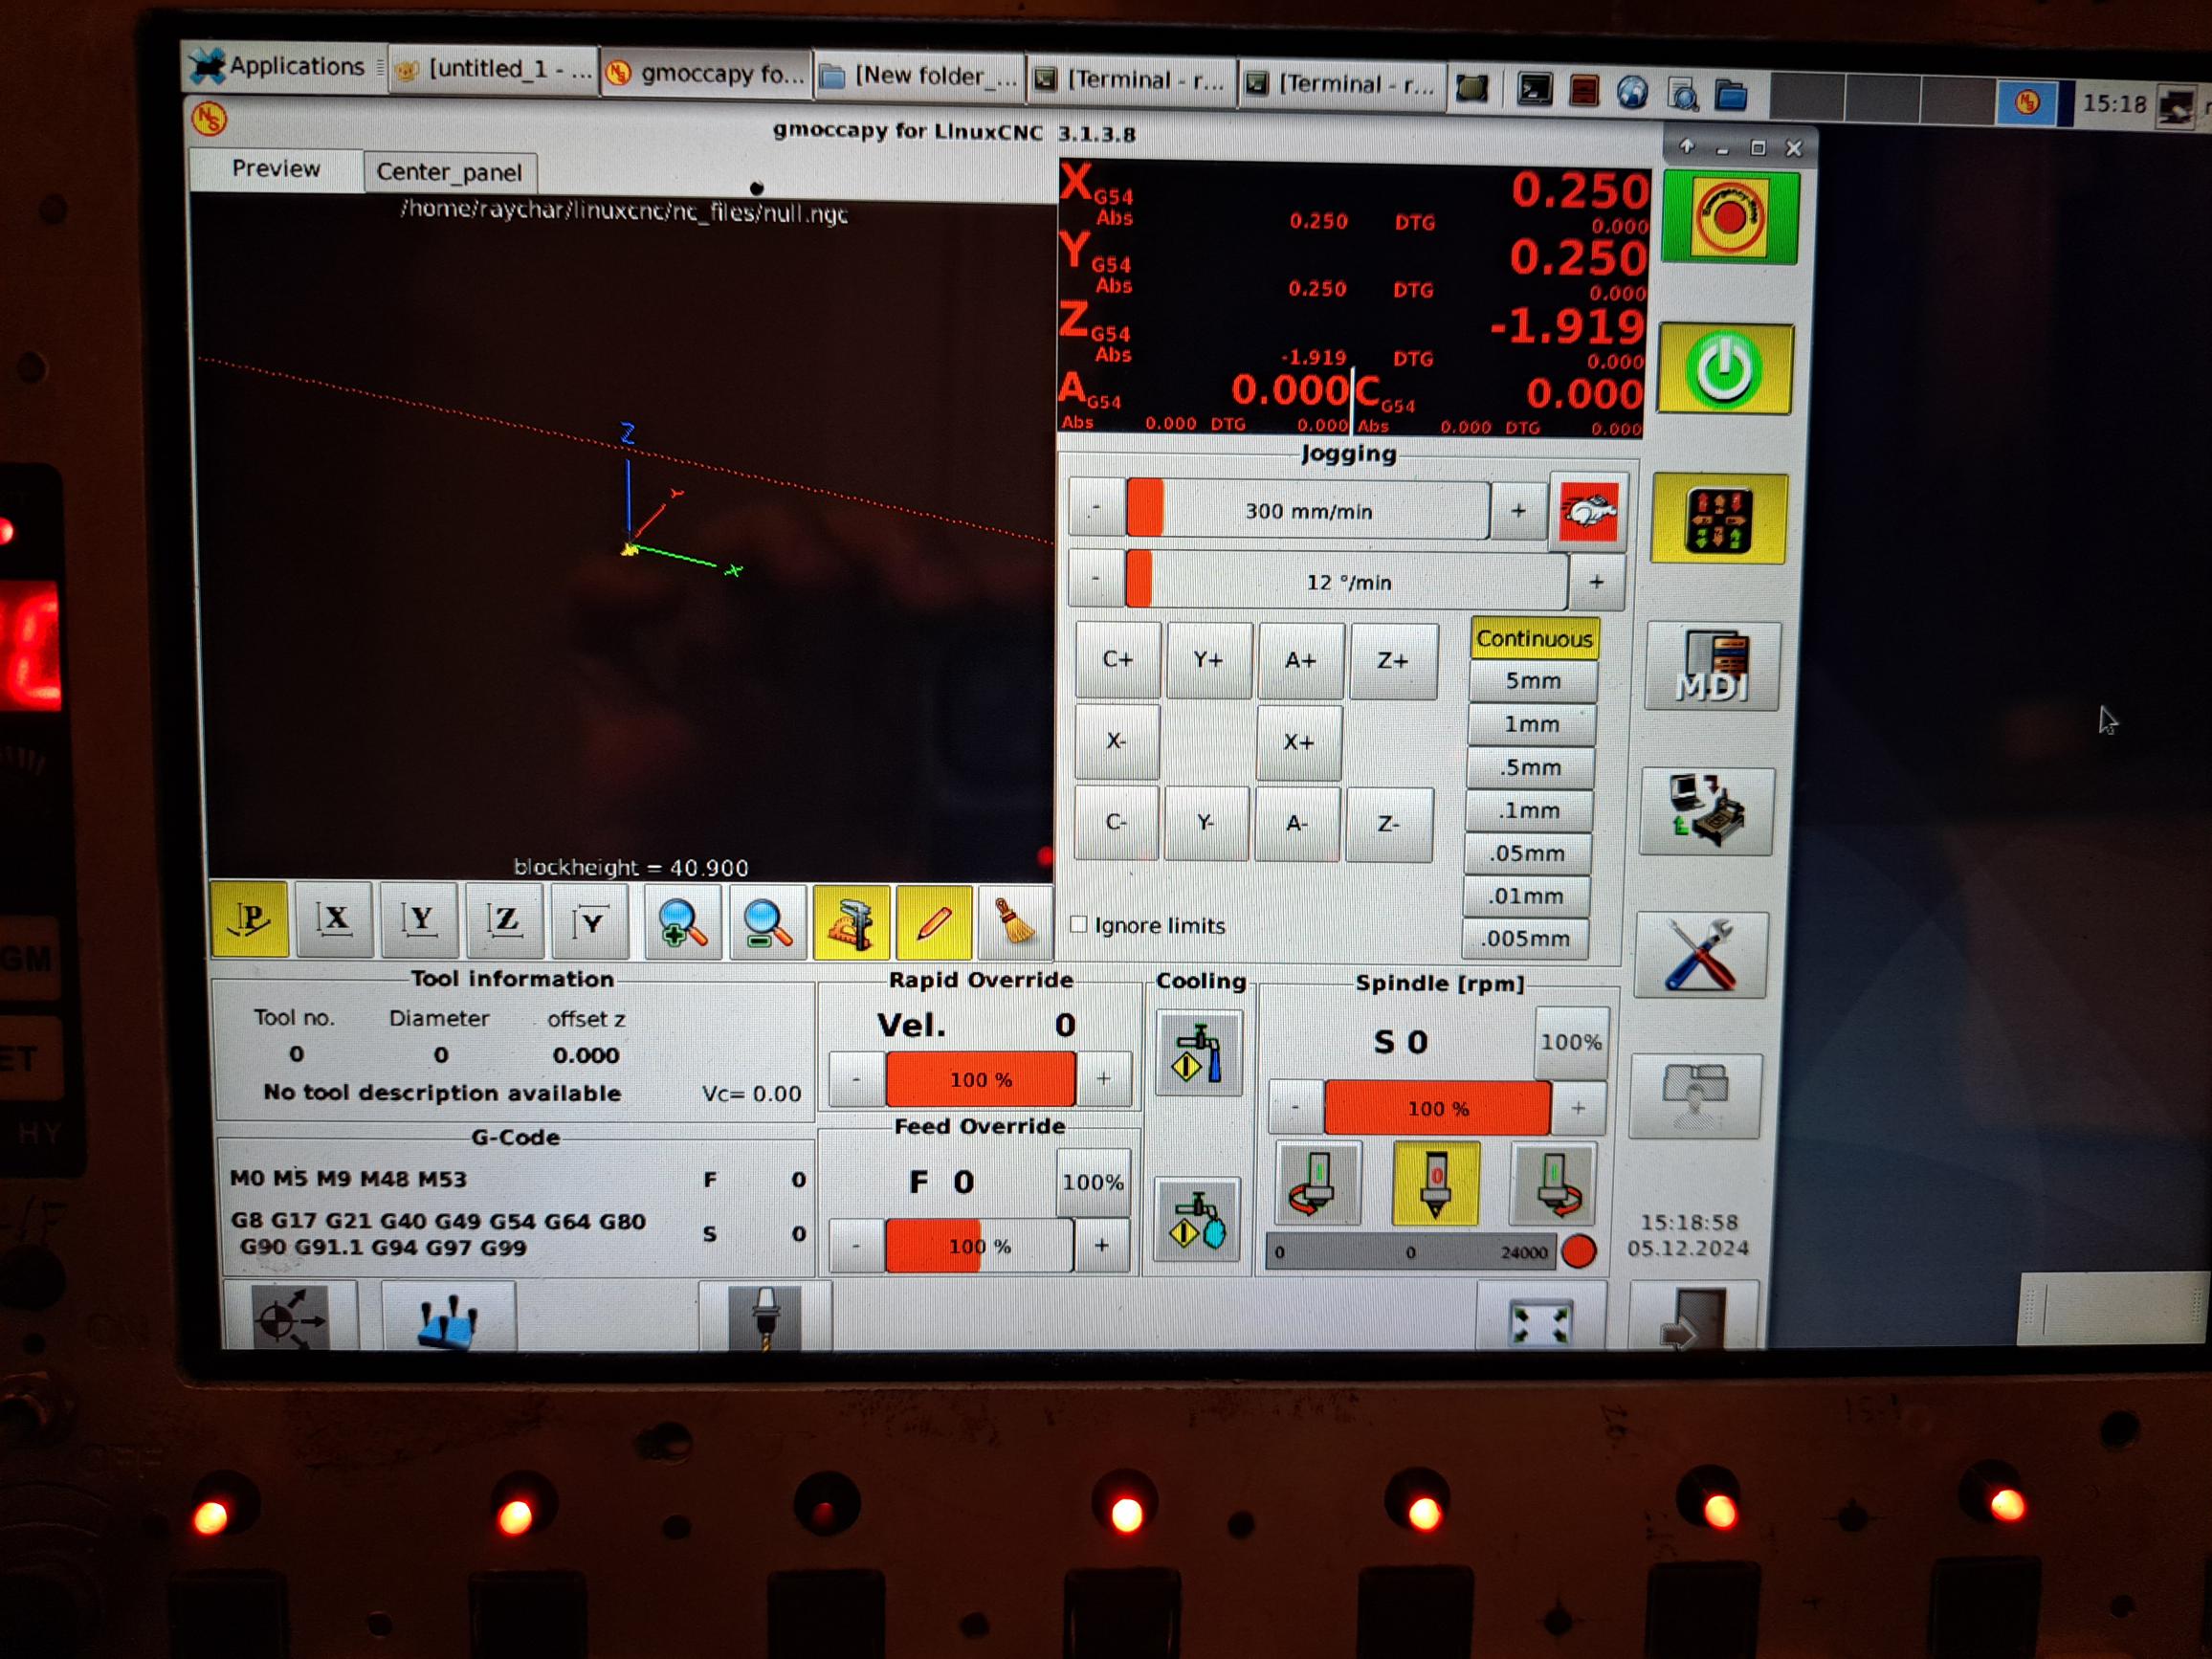Switch to New folder taskbar window
The image size is (2212, 1659).
point(921,76)
